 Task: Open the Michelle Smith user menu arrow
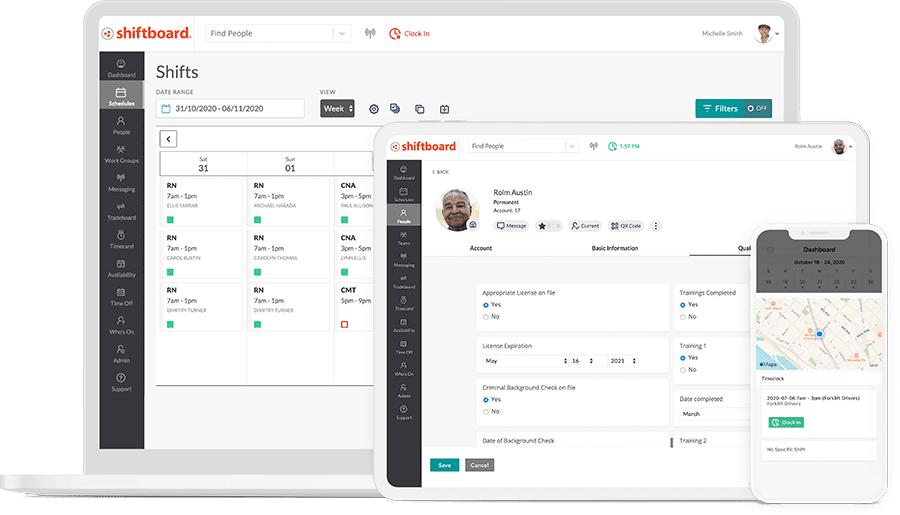point(777,34)
